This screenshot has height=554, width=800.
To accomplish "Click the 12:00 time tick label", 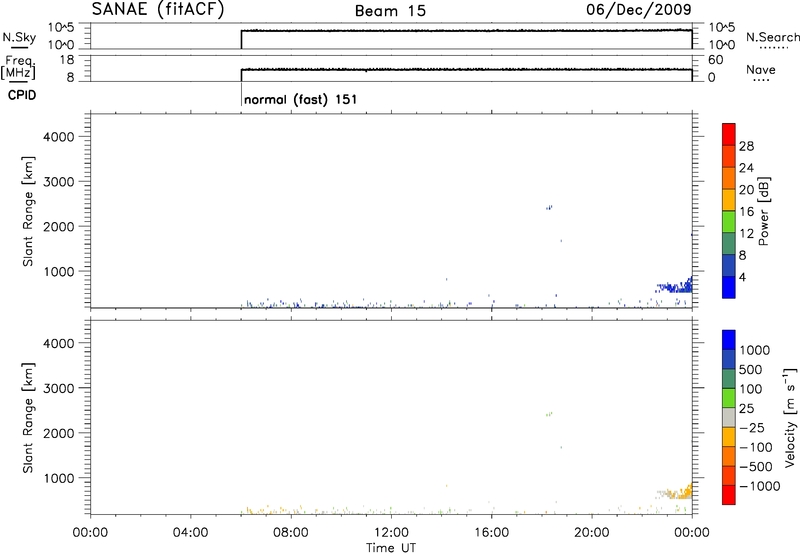I will pos(391,533).
